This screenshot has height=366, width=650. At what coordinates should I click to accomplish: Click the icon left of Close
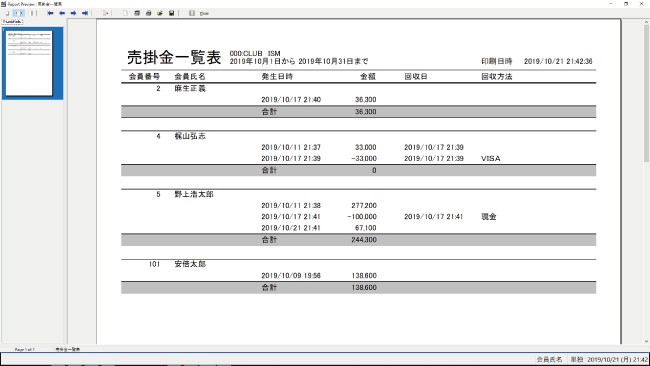[x=192, y=13]
